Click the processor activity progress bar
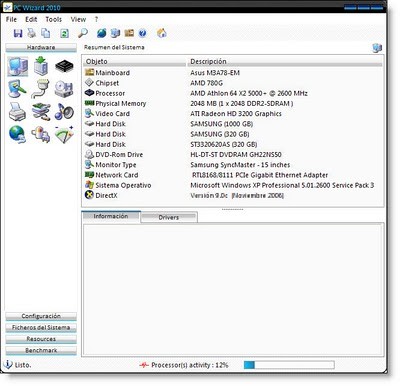Screen dimensions: 400x386 click(x=289, y=365)
